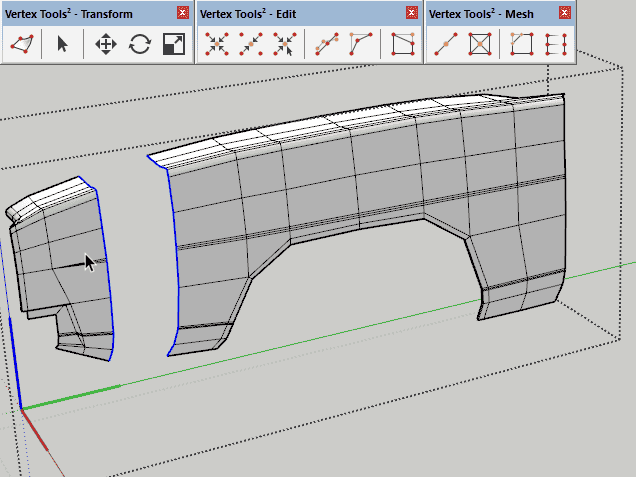This screenshot has height=477, width=636.
Task: Activate the arrow Select tool
Action: 62,44
